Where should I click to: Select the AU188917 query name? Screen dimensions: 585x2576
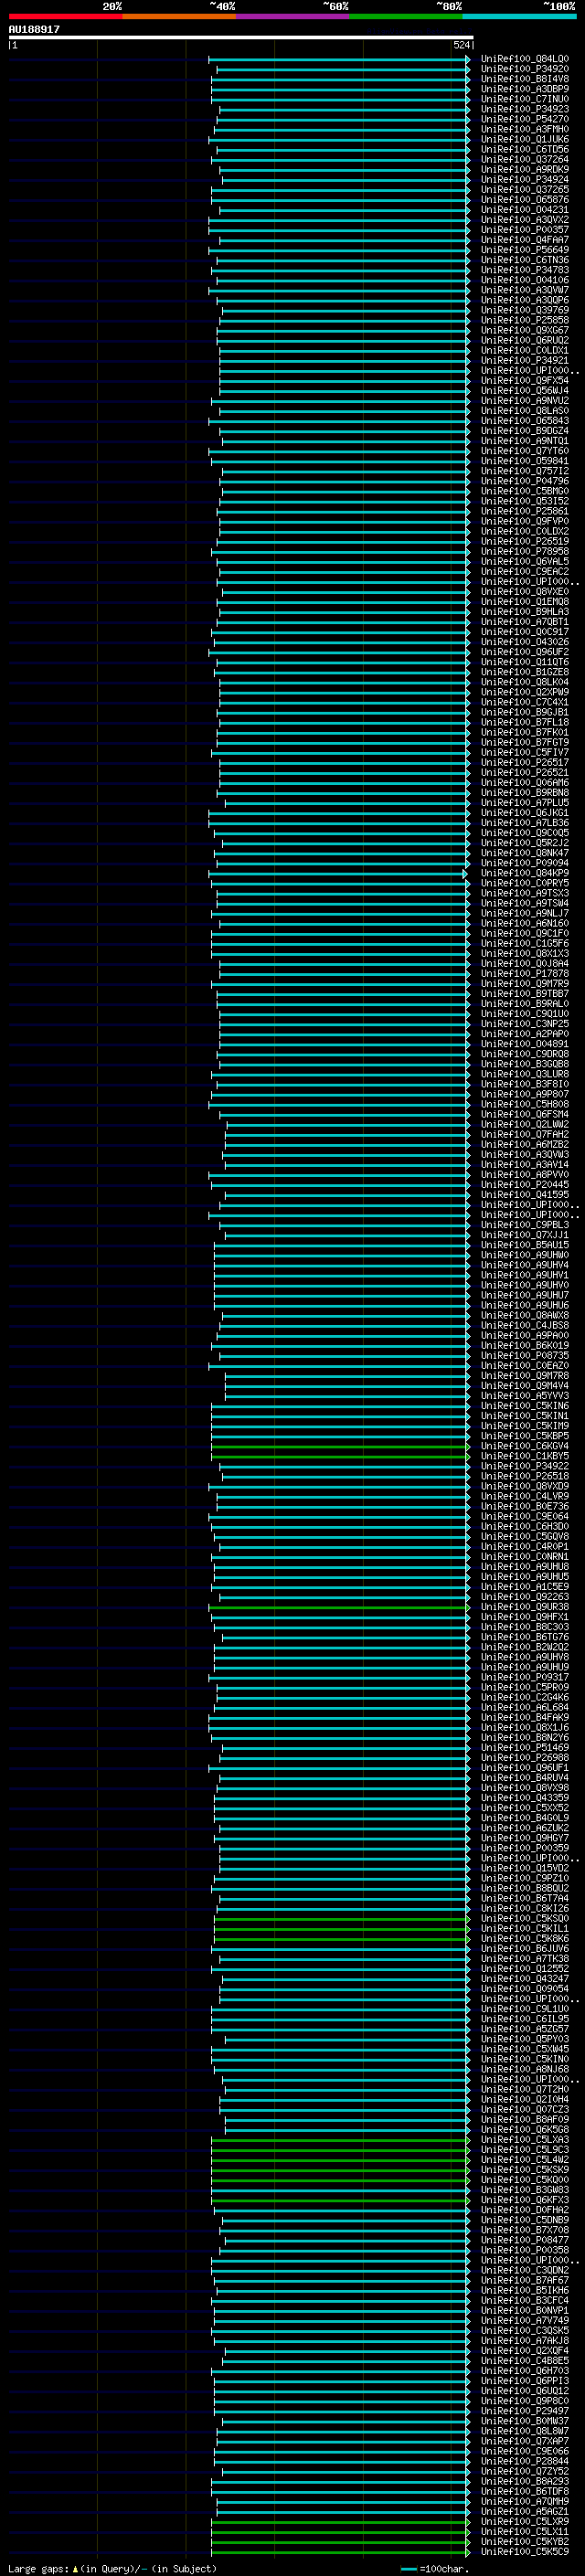coord(34,29)
